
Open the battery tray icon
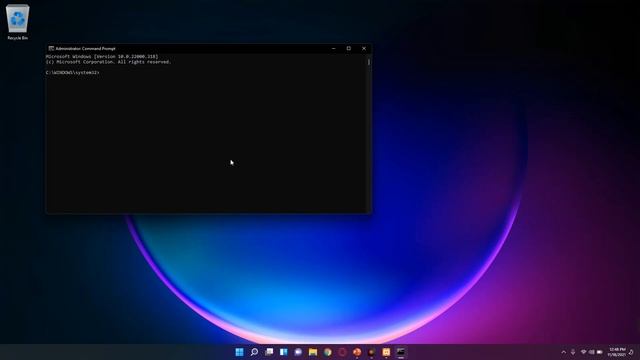tap(600, 352)
